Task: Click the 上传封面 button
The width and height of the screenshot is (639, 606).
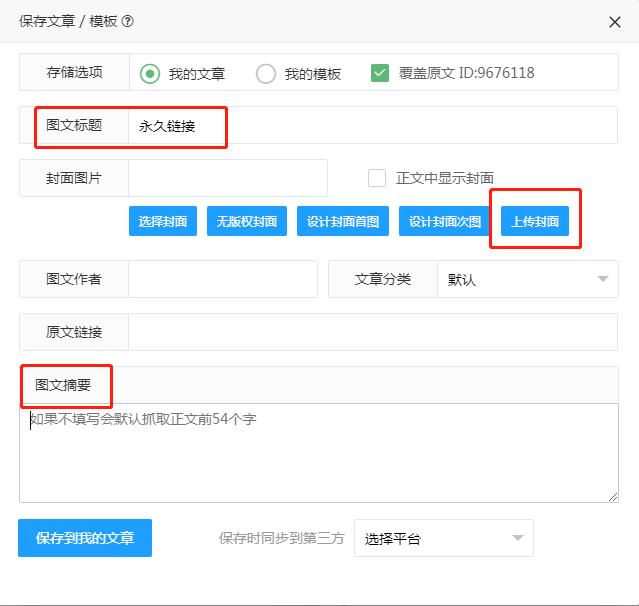Action: click(535, 221)
